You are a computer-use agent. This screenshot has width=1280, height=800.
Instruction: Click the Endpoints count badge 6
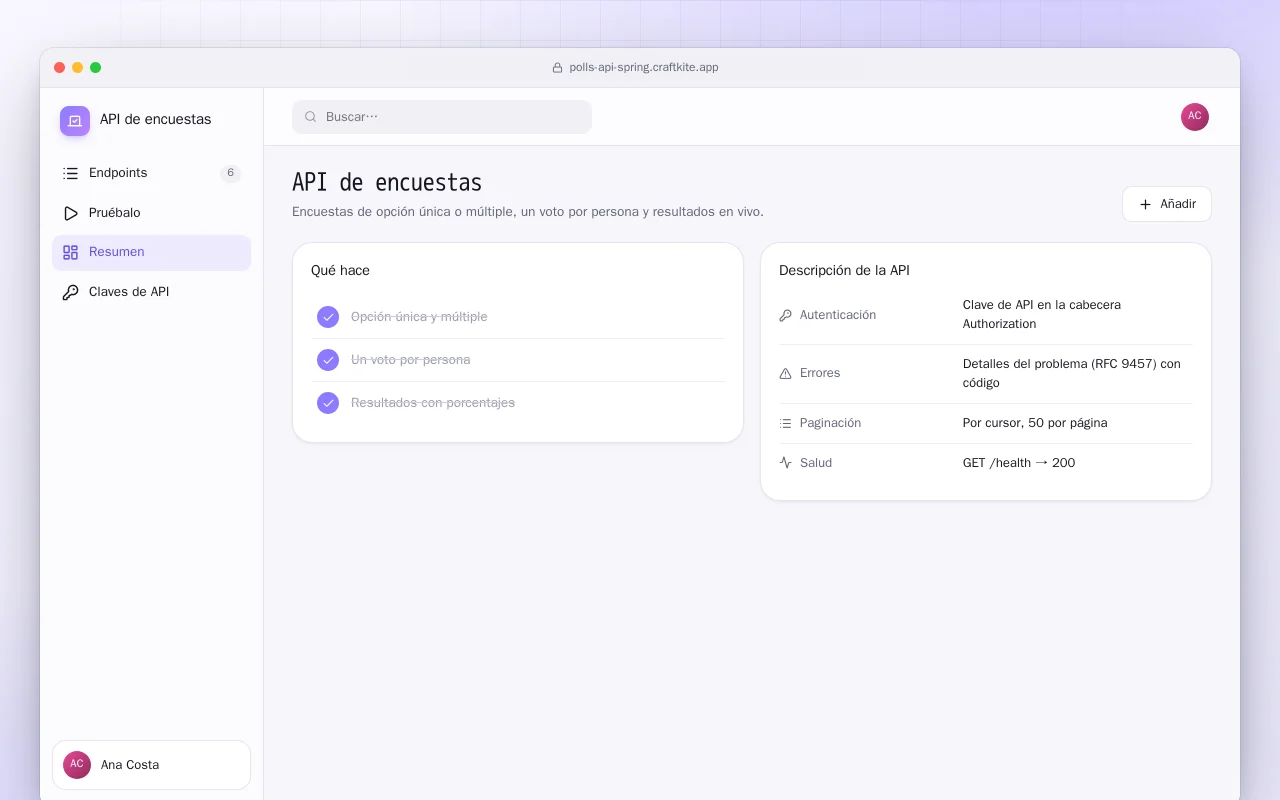230,173
